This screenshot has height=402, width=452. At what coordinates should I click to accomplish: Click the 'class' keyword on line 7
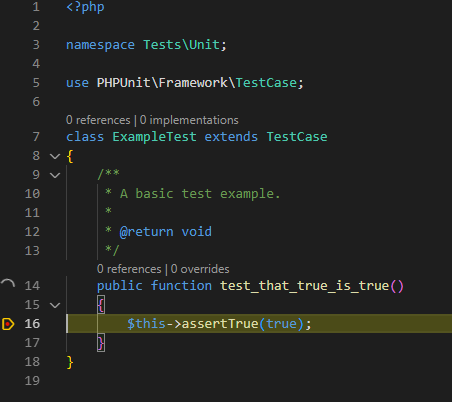click(x=85, y=137)
